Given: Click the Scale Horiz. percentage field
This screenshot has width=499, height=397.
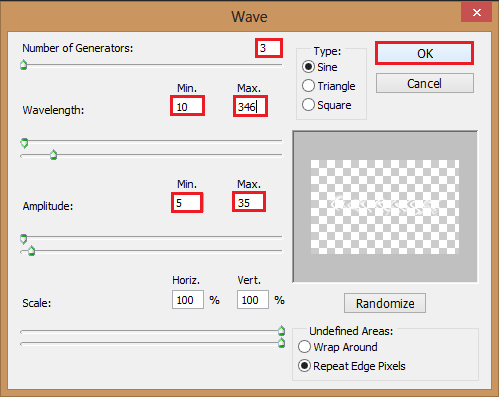Looking at the screenshot, I should 188,300.
